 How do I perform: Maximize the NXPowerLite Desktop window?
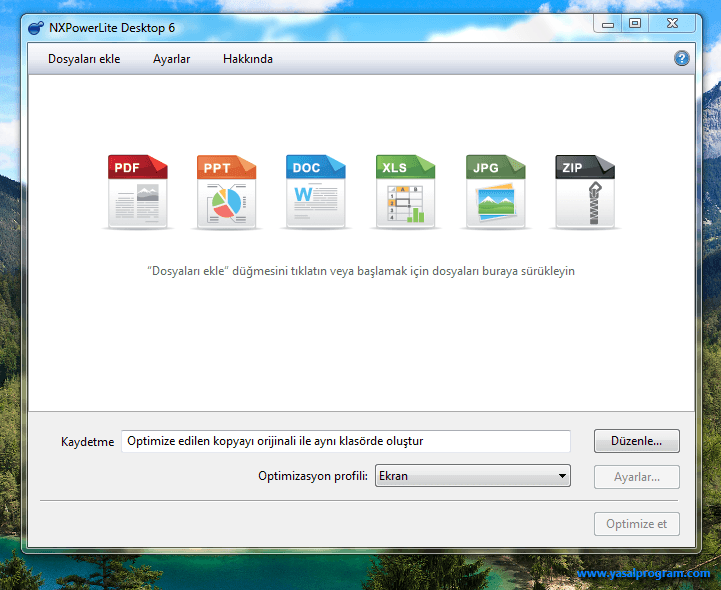634,23
